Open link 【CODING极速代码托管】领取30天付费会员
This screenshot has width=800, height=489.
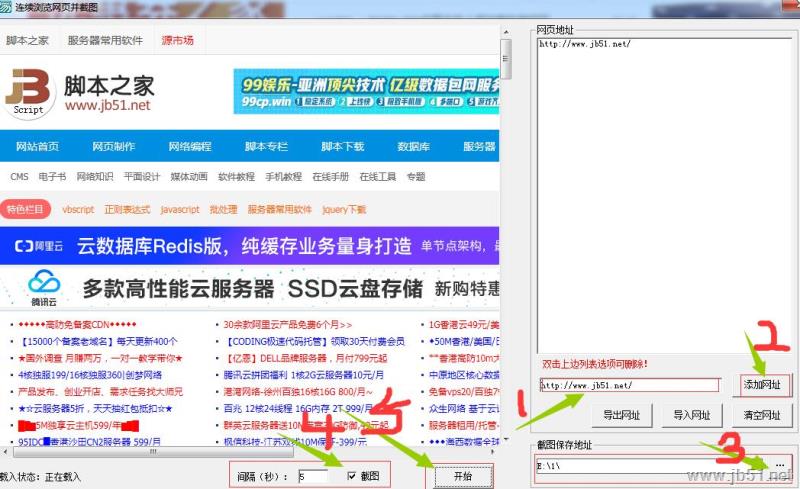314,341
